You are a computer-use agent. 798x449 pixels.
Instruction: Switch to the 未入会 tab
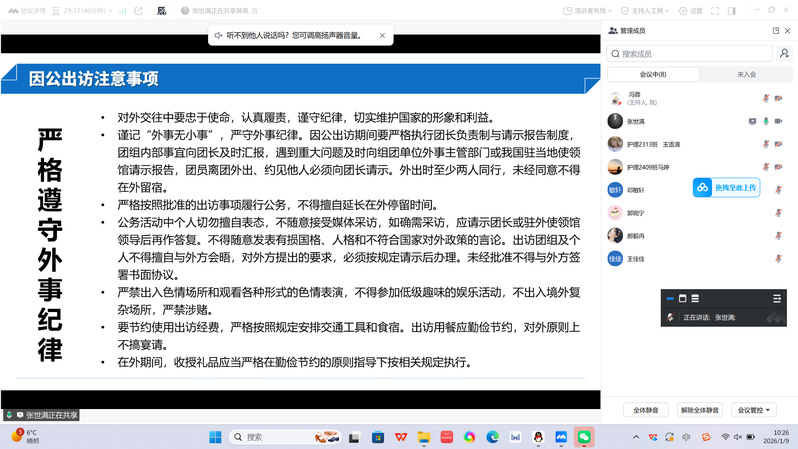746,74
